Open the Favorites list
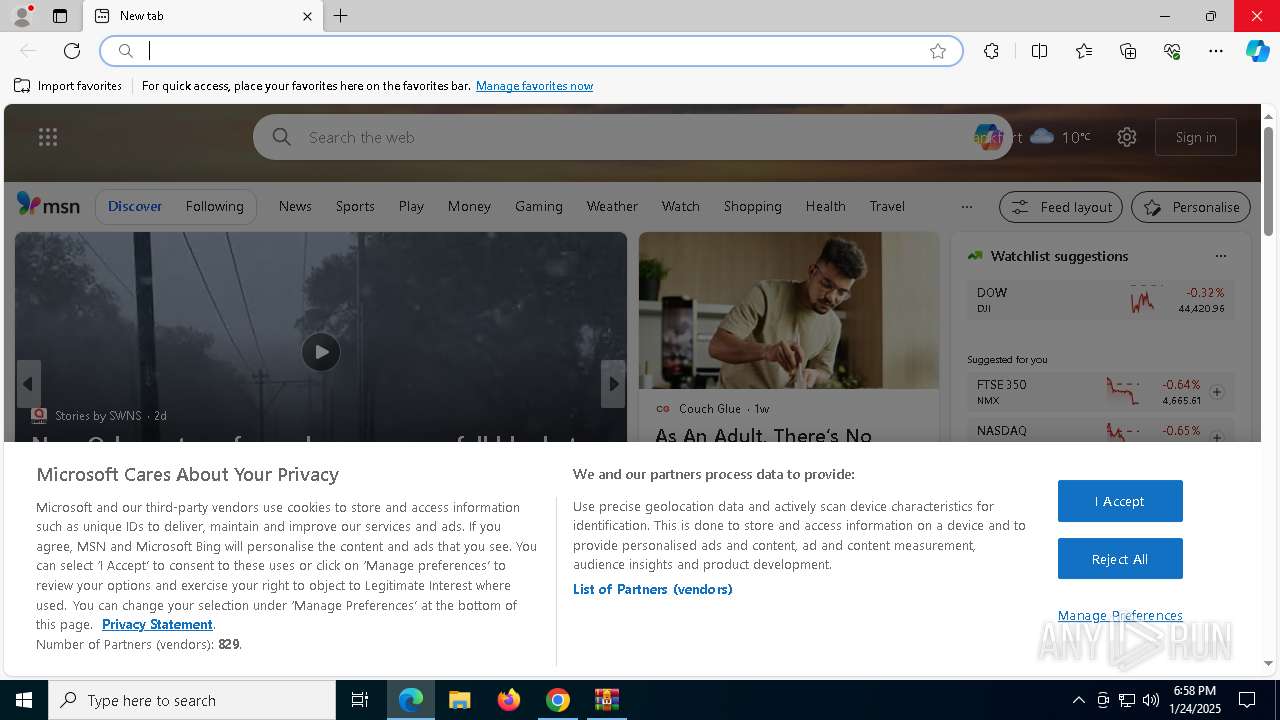The image size is (1280, 720). (1084, 51)
